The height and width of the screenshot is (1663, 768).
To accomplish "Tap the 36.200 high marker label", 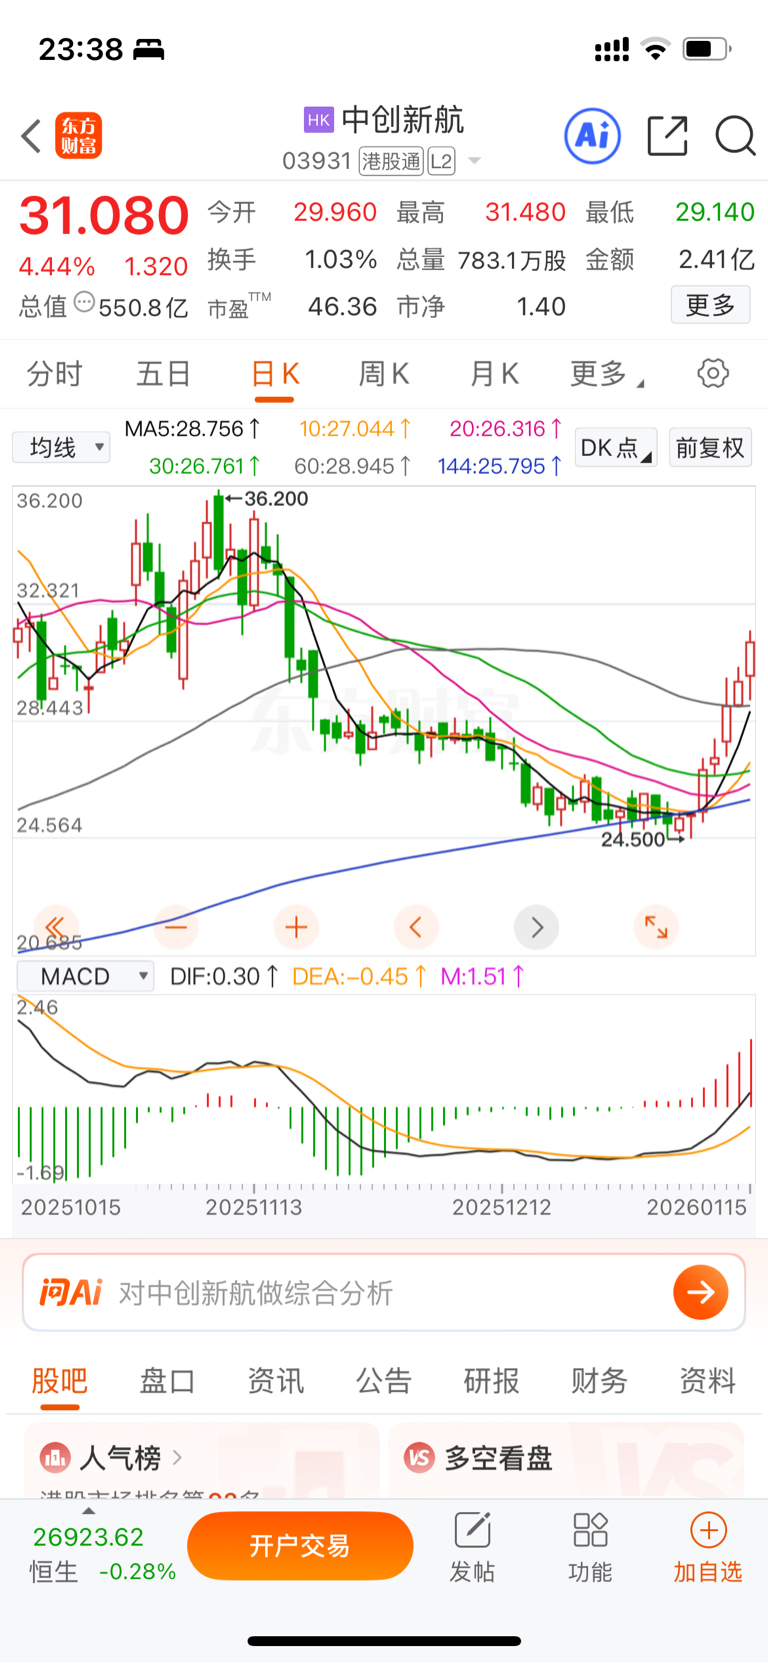I will (276, 498).
